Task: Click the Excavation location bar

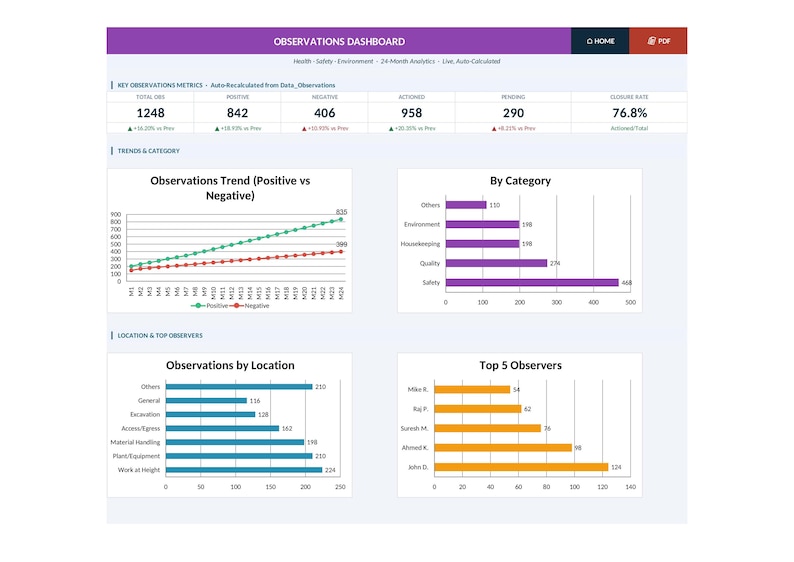Action: (211, 415)
